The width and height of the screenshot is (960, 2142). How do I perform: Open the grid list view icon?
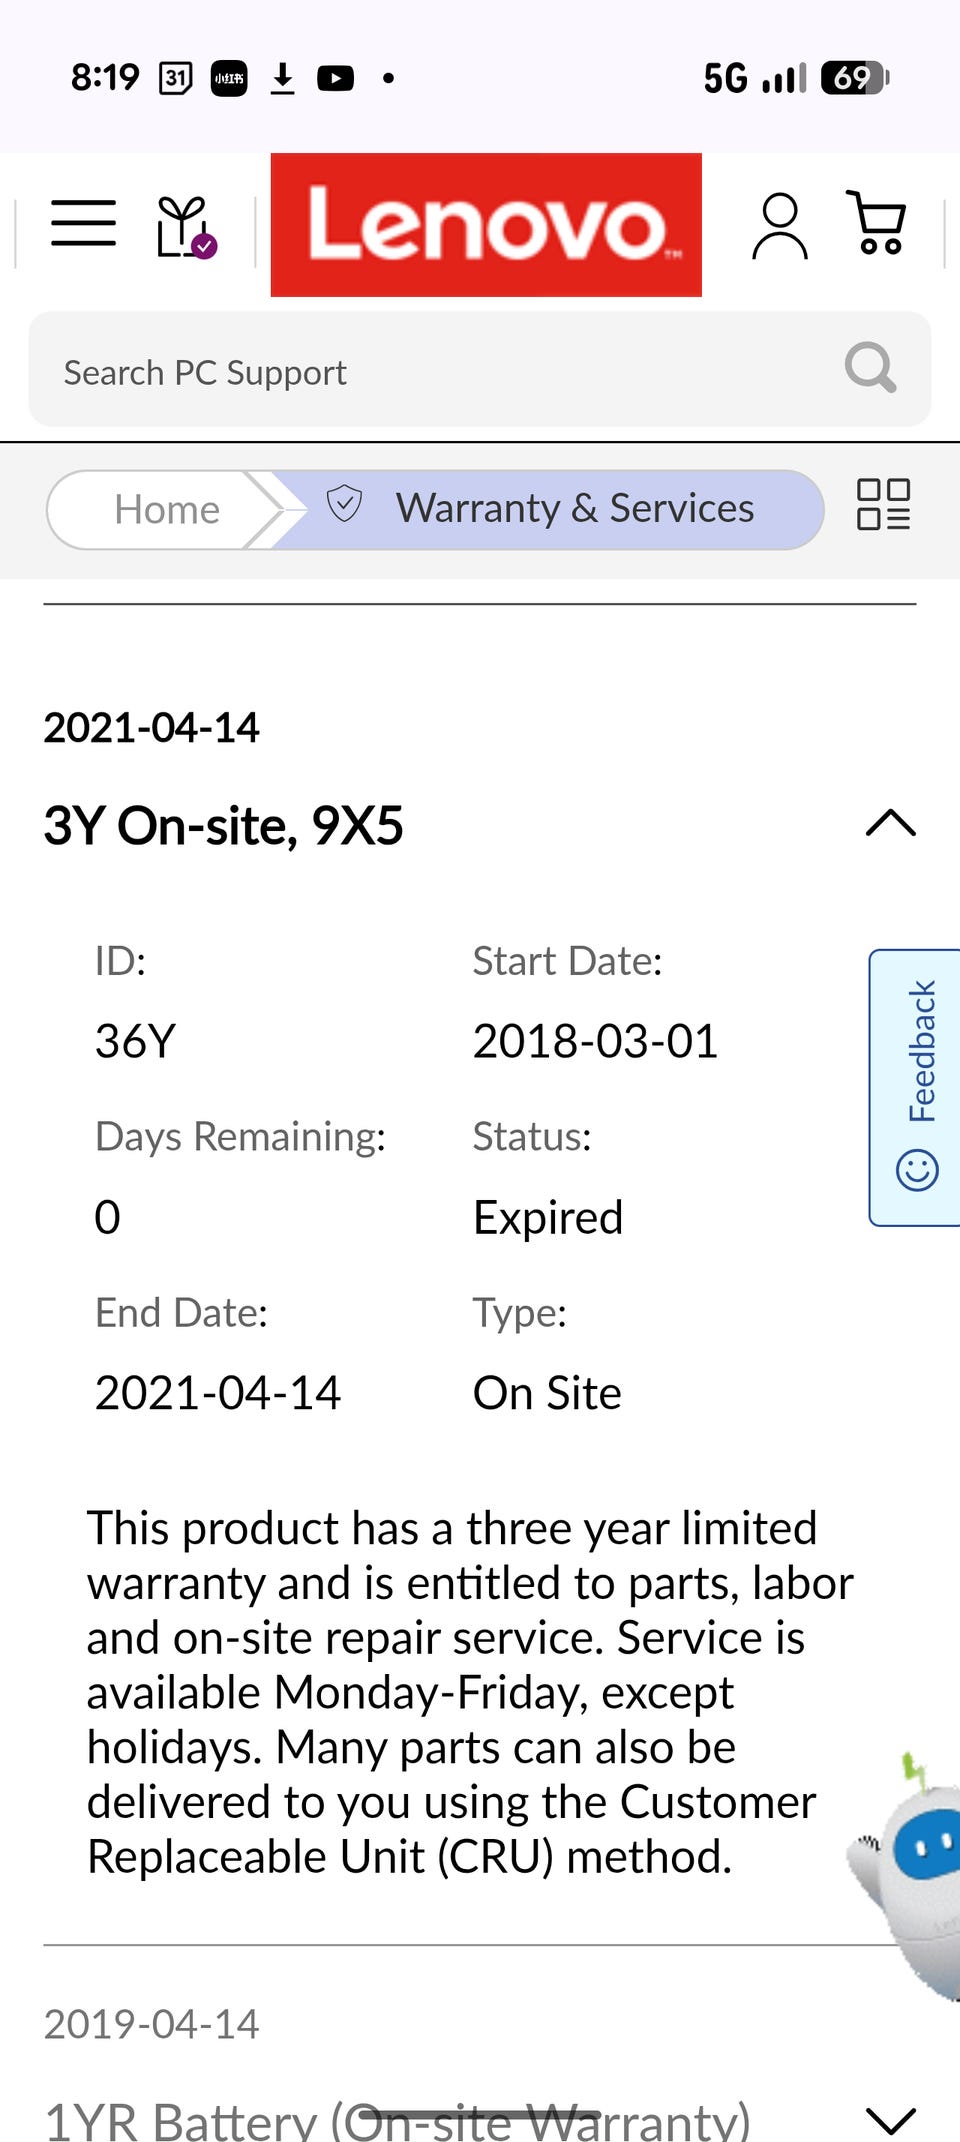coord(883,504)
